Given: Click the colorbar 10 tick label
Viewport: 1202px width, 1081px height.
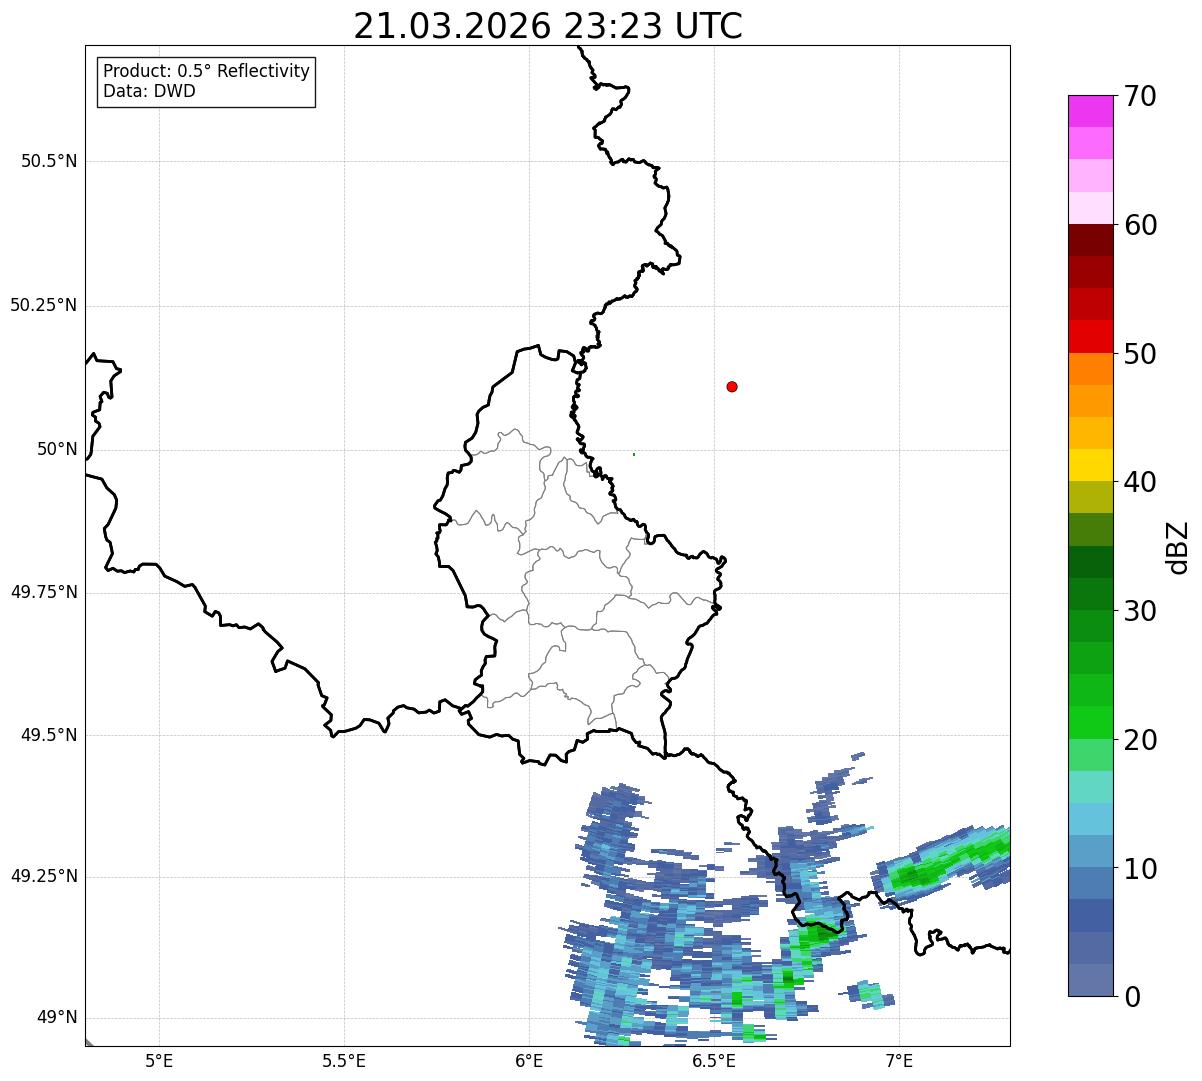Looking at the screenshot, I should 1140,869.
